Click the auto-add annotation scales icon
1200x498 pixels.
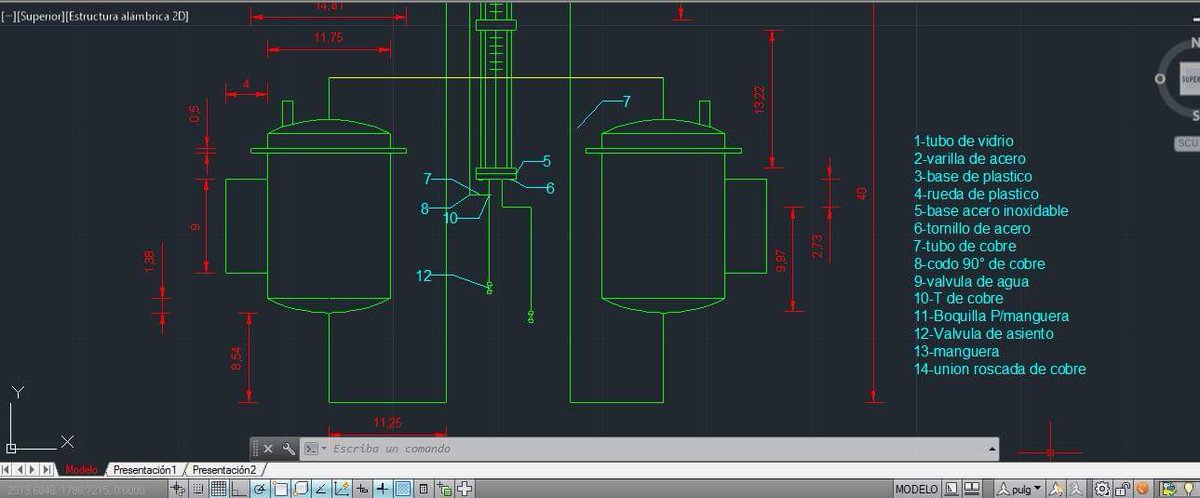(1077, 489)
